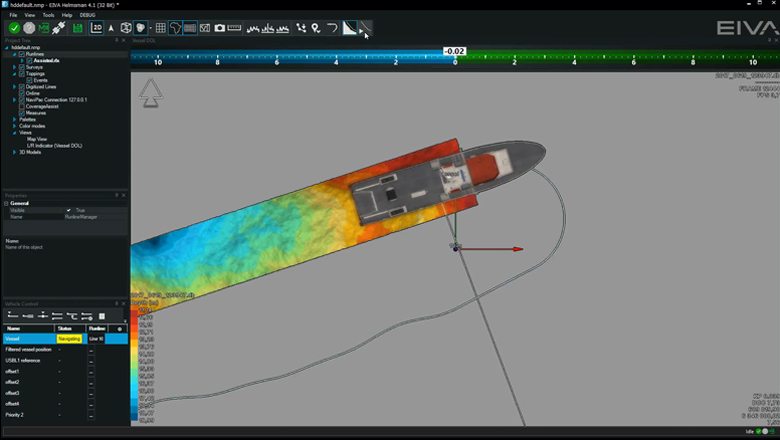
Task: Open the View menu
Action: pos(30,15)
